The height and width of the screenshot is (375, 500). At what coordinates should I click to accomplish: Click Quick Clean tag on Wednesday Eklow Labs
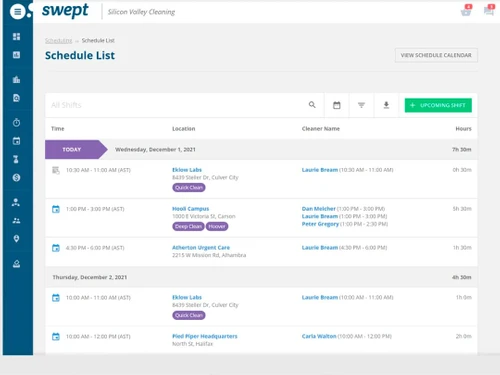coord(189,188)
